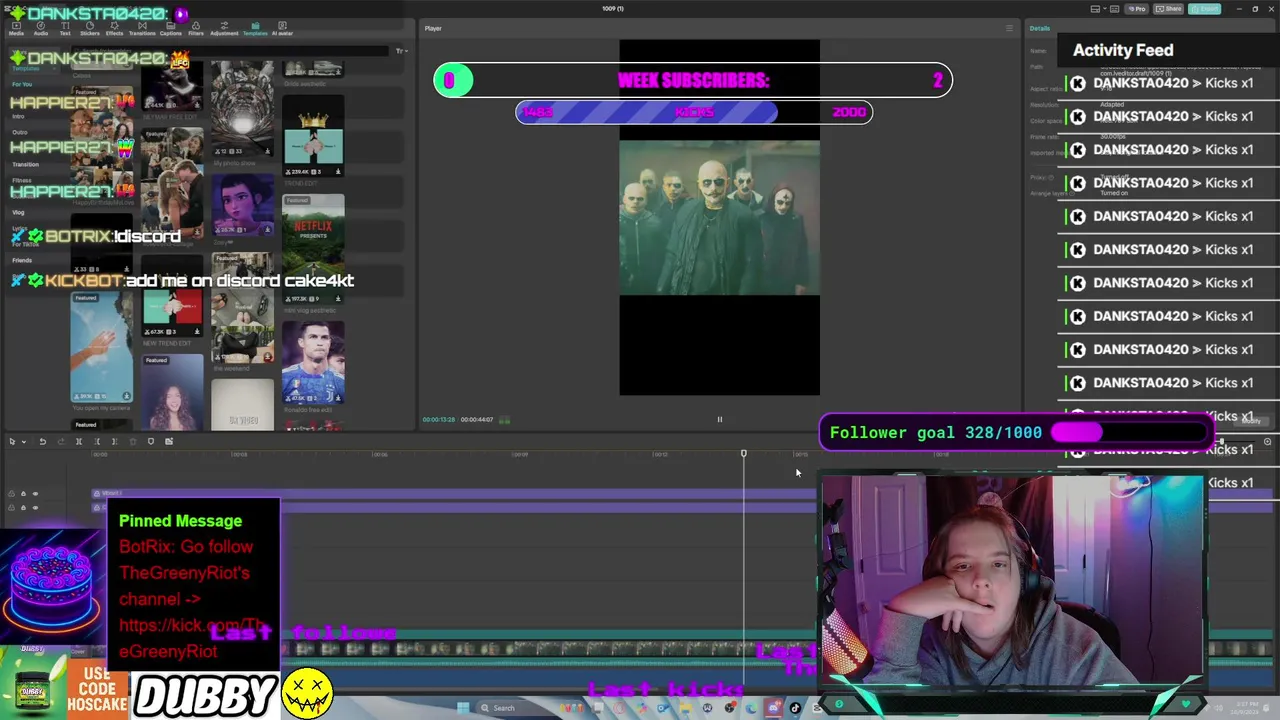The image size is (1280, 720).
Task: Click the Undo icon in timeline toolbar
Action: point(43,441)
